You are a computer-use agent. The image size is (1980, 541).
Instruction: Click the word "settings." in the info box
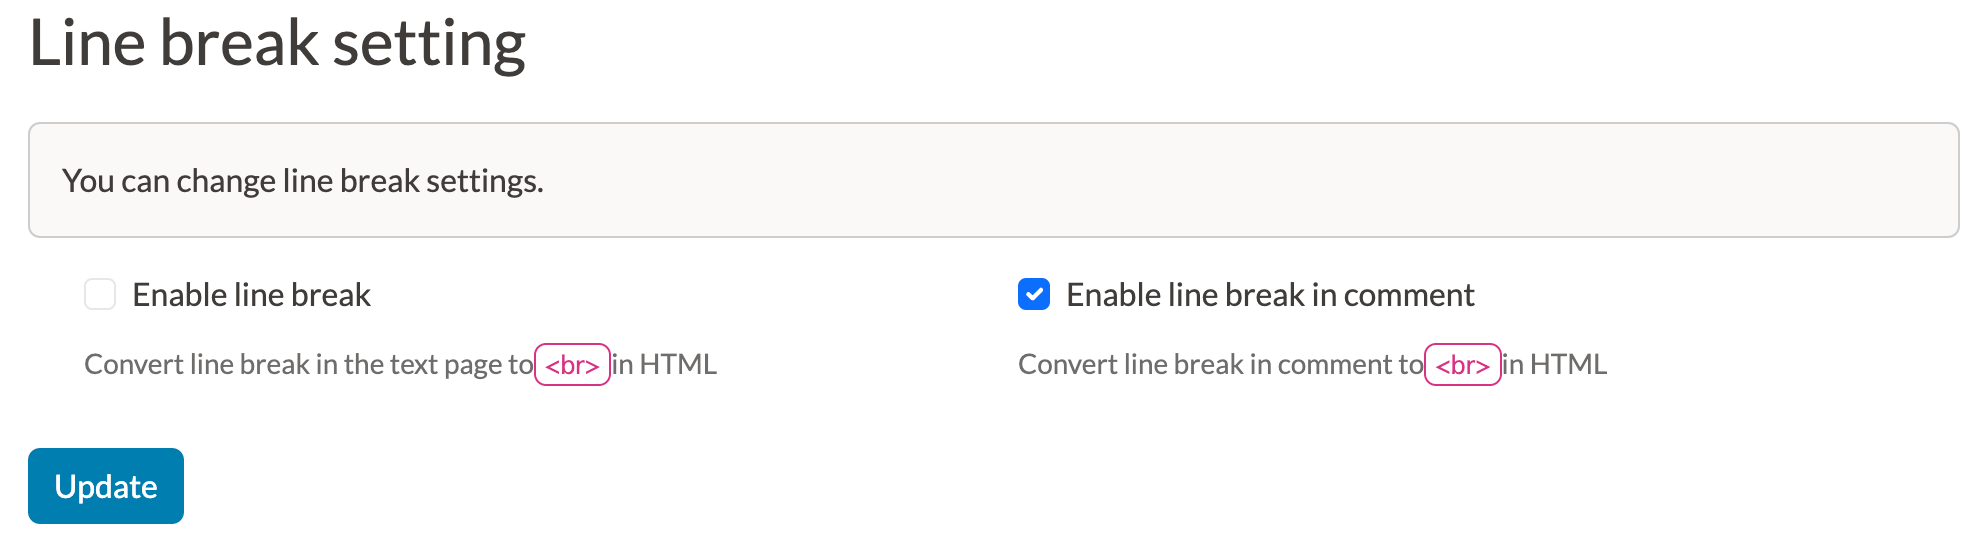click(x=485, y=181)
